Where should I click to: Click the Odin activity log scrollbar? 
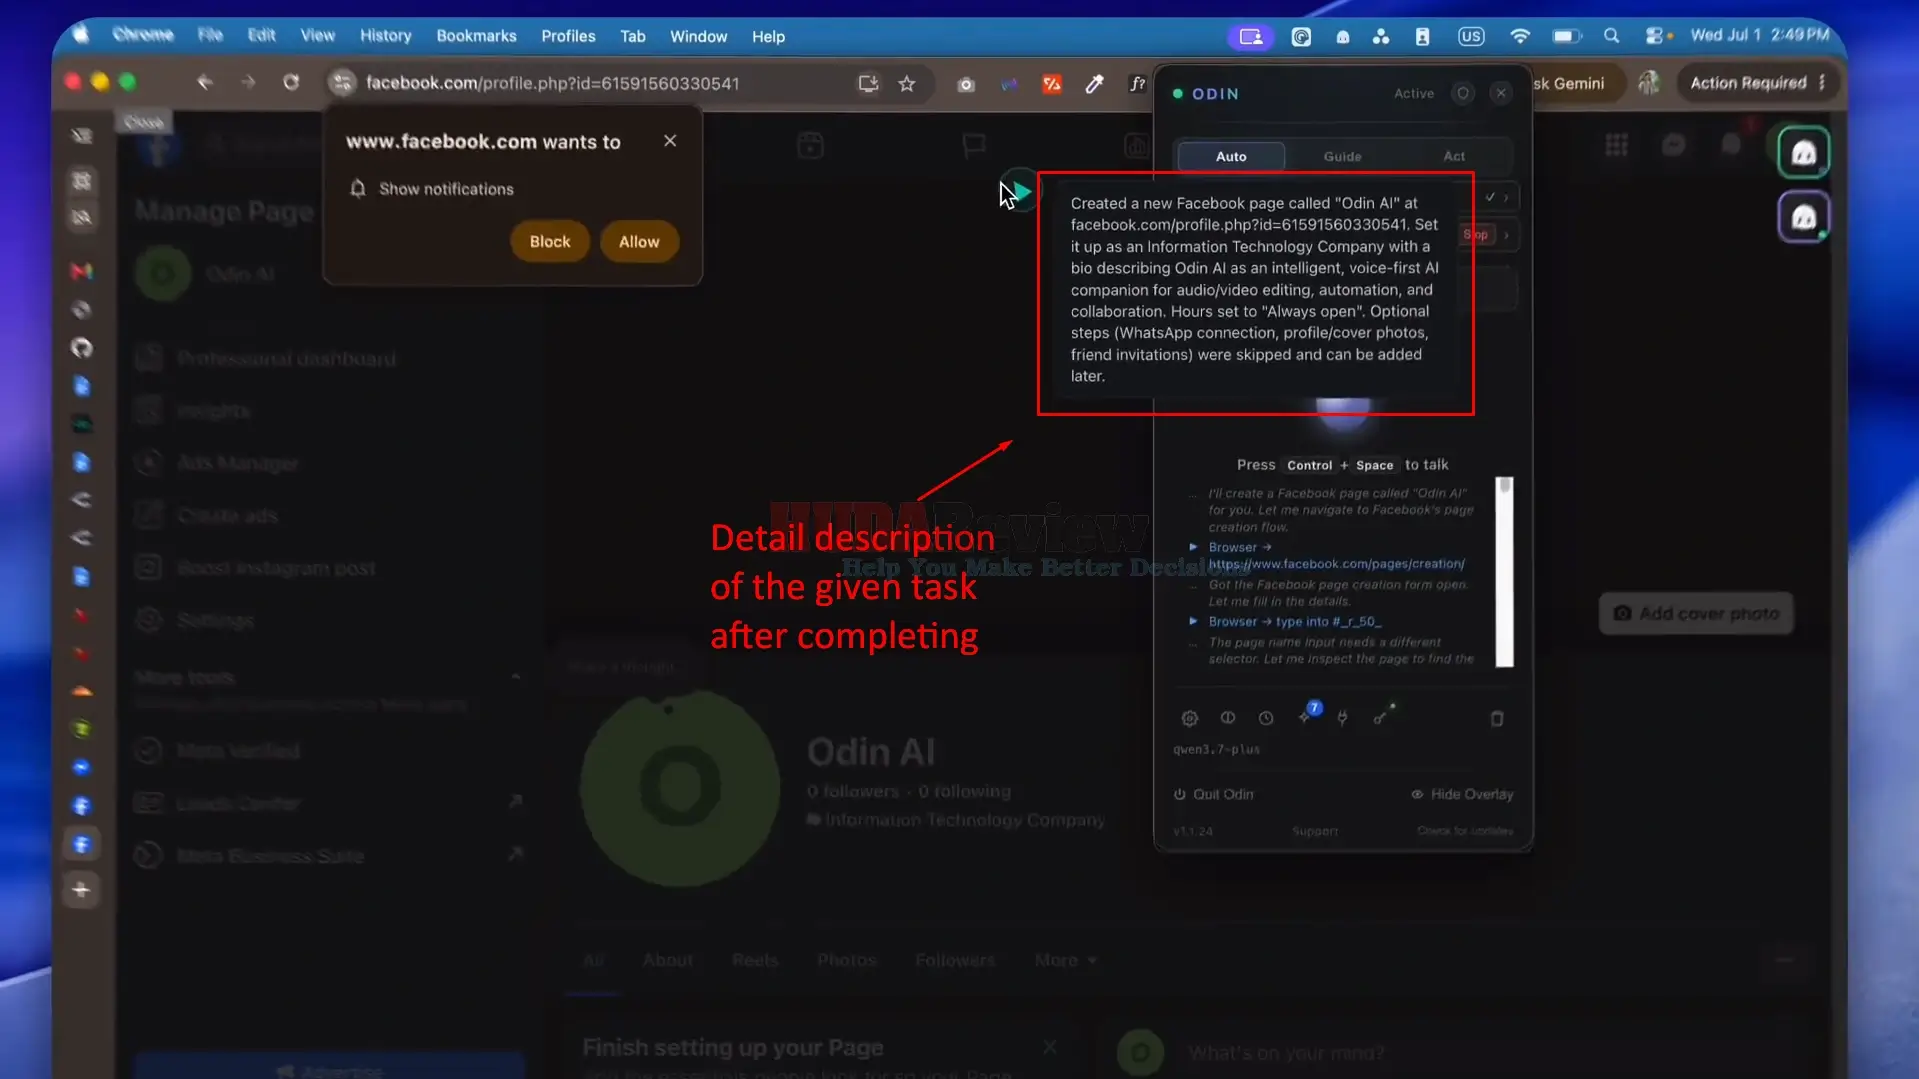click(x=1504, y=572)
